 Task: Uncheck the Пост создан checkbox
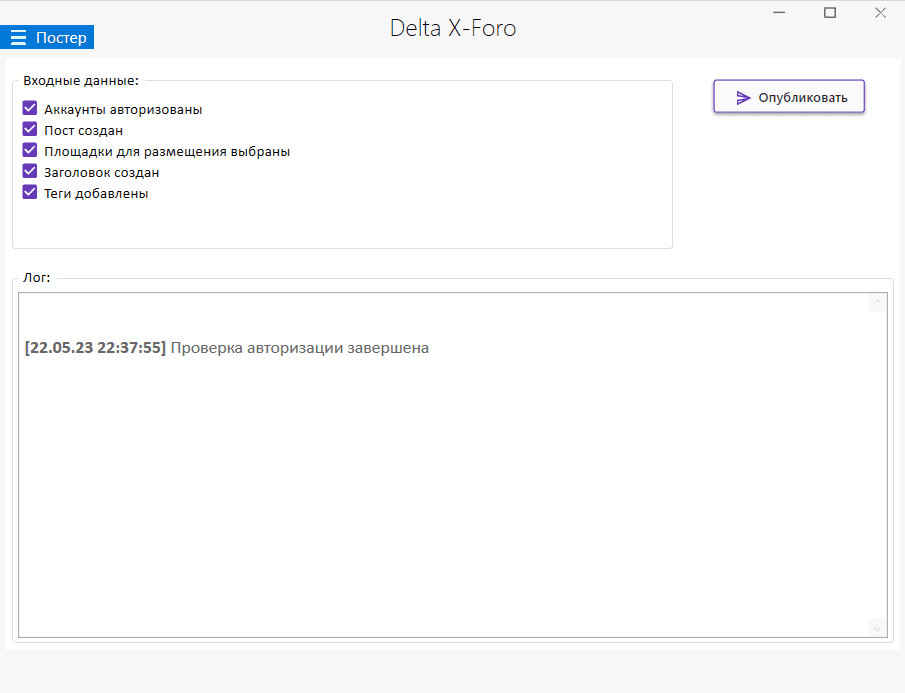30,130
